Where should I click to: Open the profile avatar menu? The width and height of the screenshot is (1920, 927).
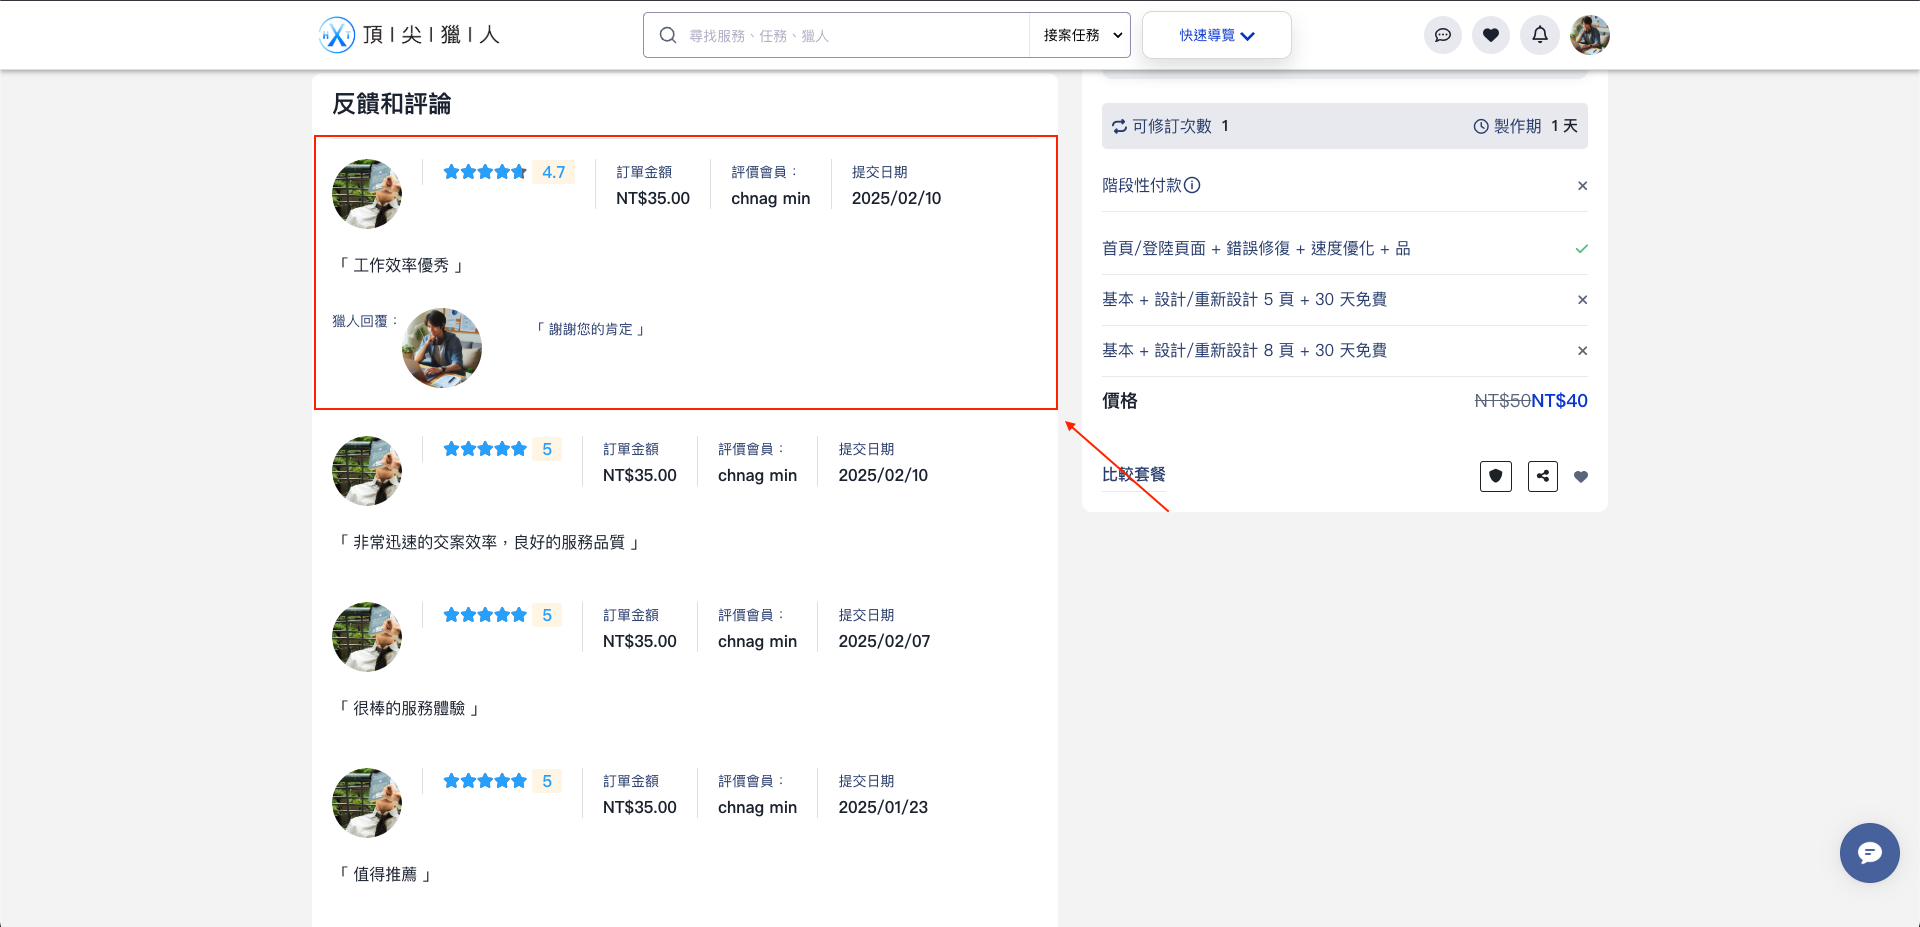(x=1590, y=34)
